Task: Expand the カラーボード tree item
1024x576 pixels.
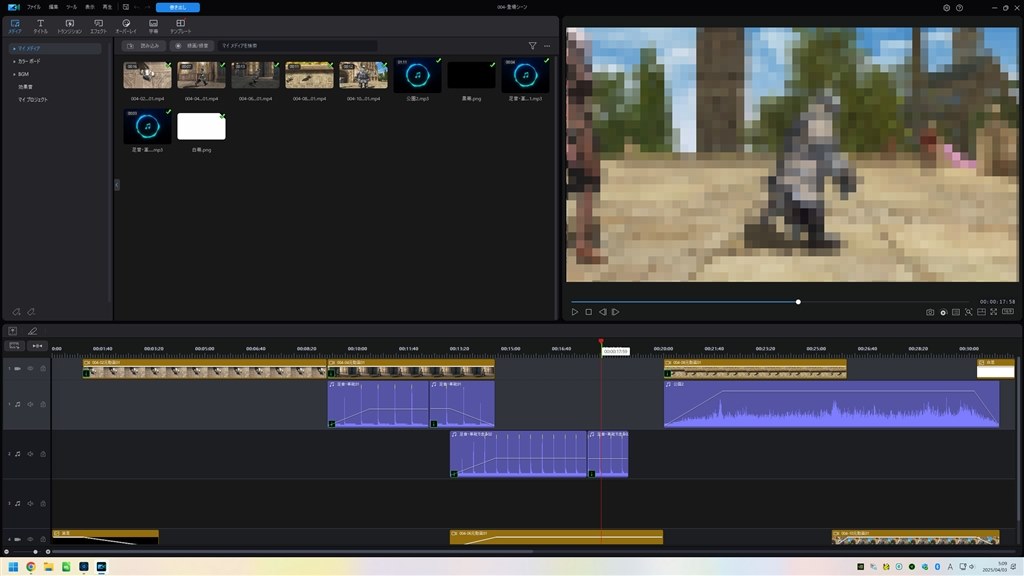Action: [14, 61]
